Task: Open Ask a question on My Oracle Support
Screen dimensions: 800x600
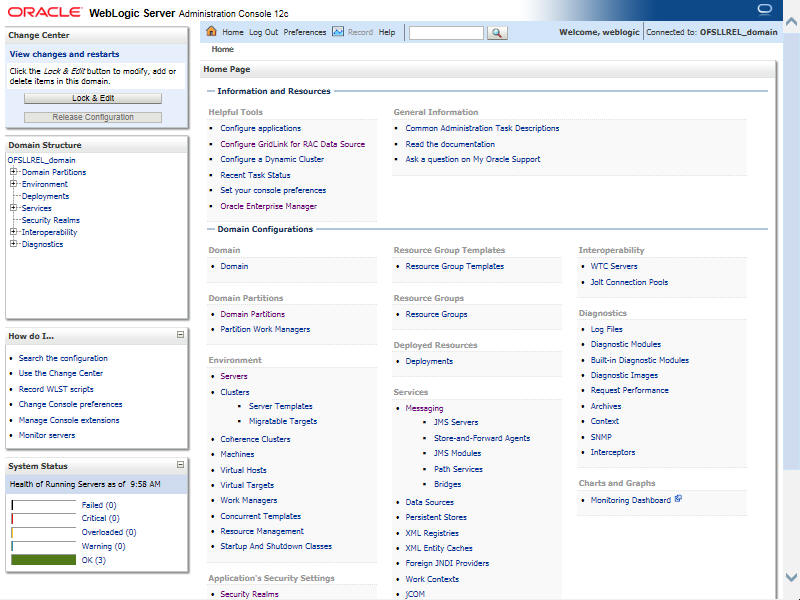Action: (x=473, y=159)
